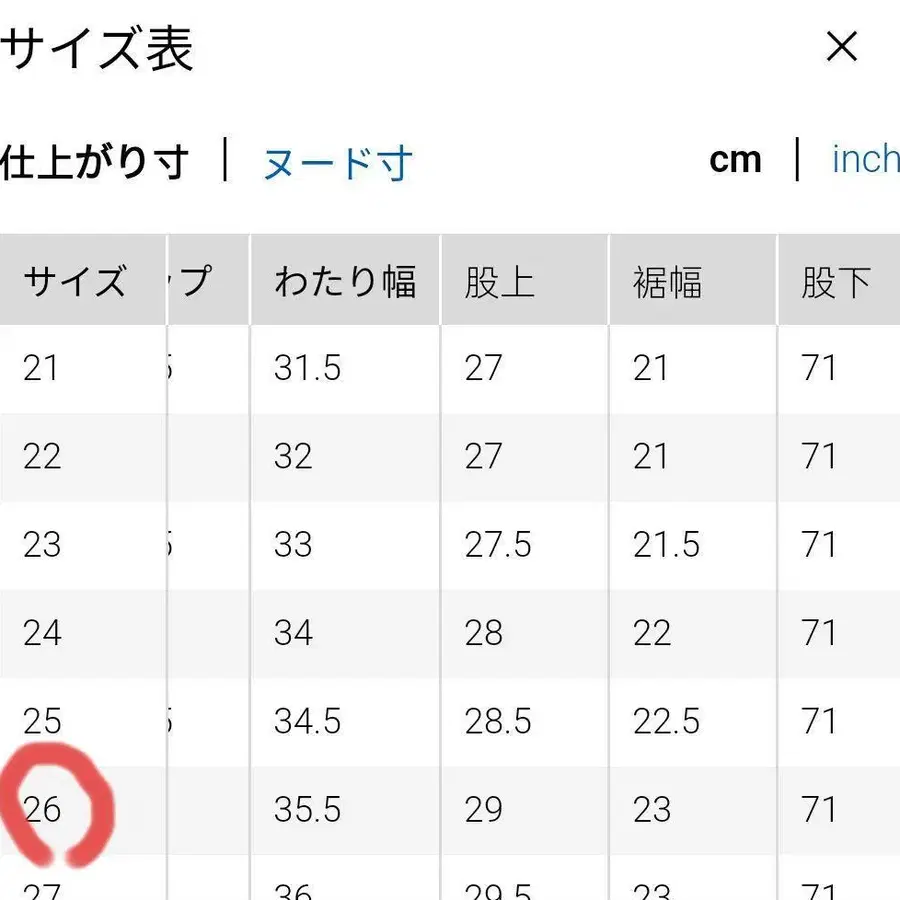Select size 23 in the chart

click(41, 545)
